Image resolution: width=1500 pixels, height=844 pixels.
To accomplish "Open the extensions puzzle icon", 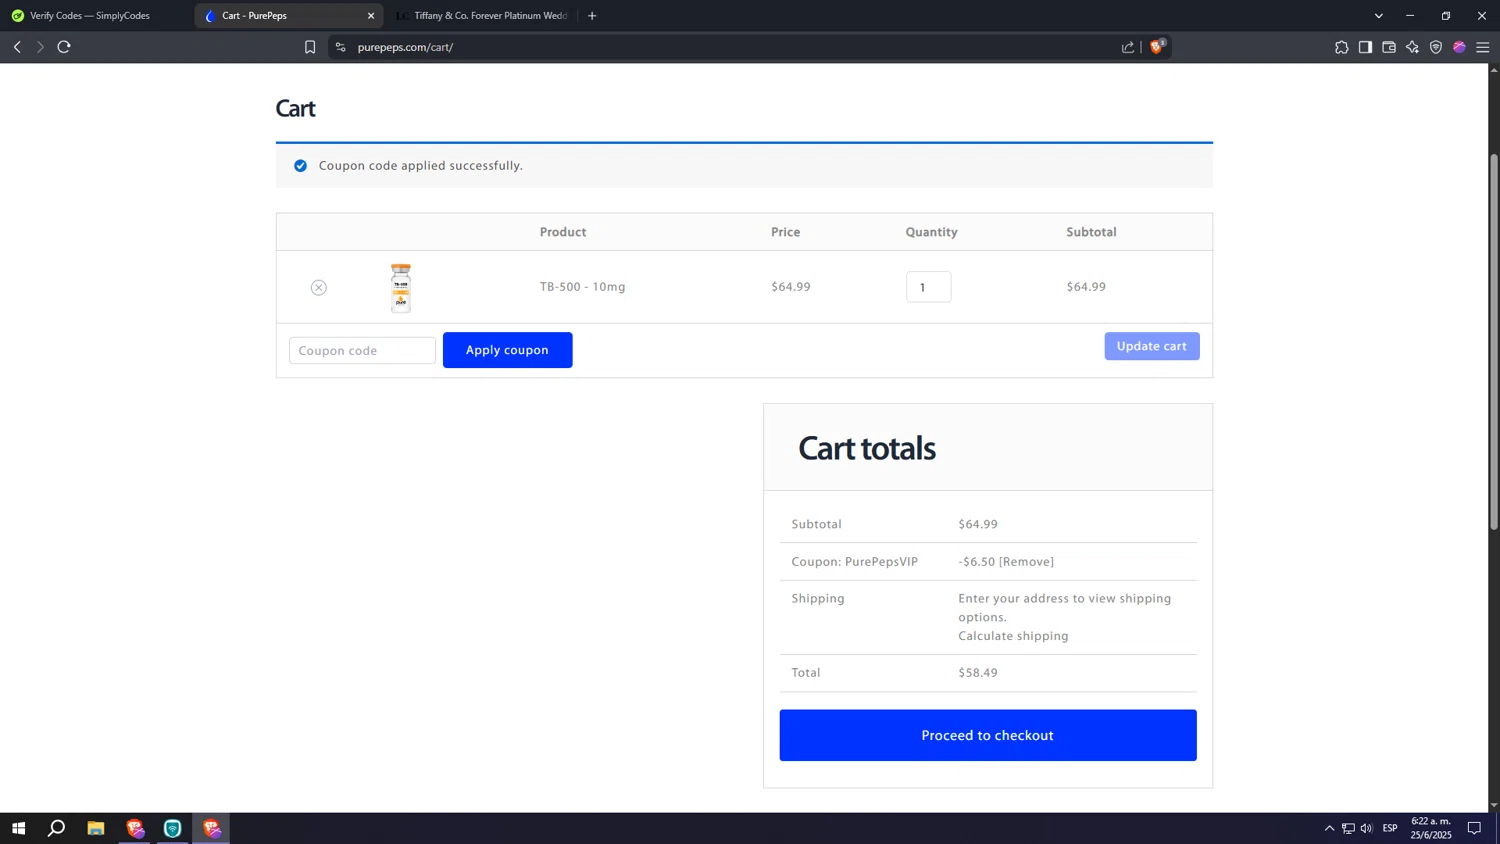I will coord(1342,47).
